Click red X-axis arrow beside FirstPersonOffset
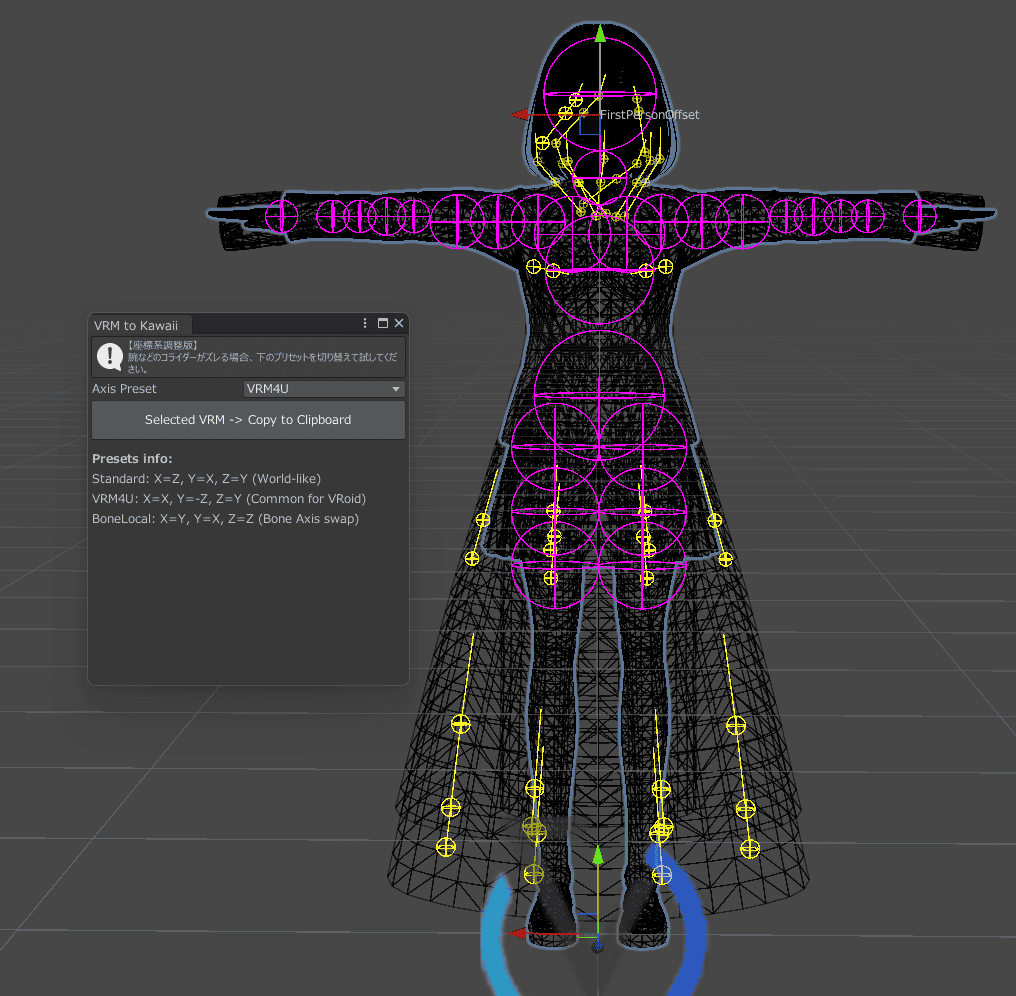This screenshot has width=1016, height=996. point(520,115)
